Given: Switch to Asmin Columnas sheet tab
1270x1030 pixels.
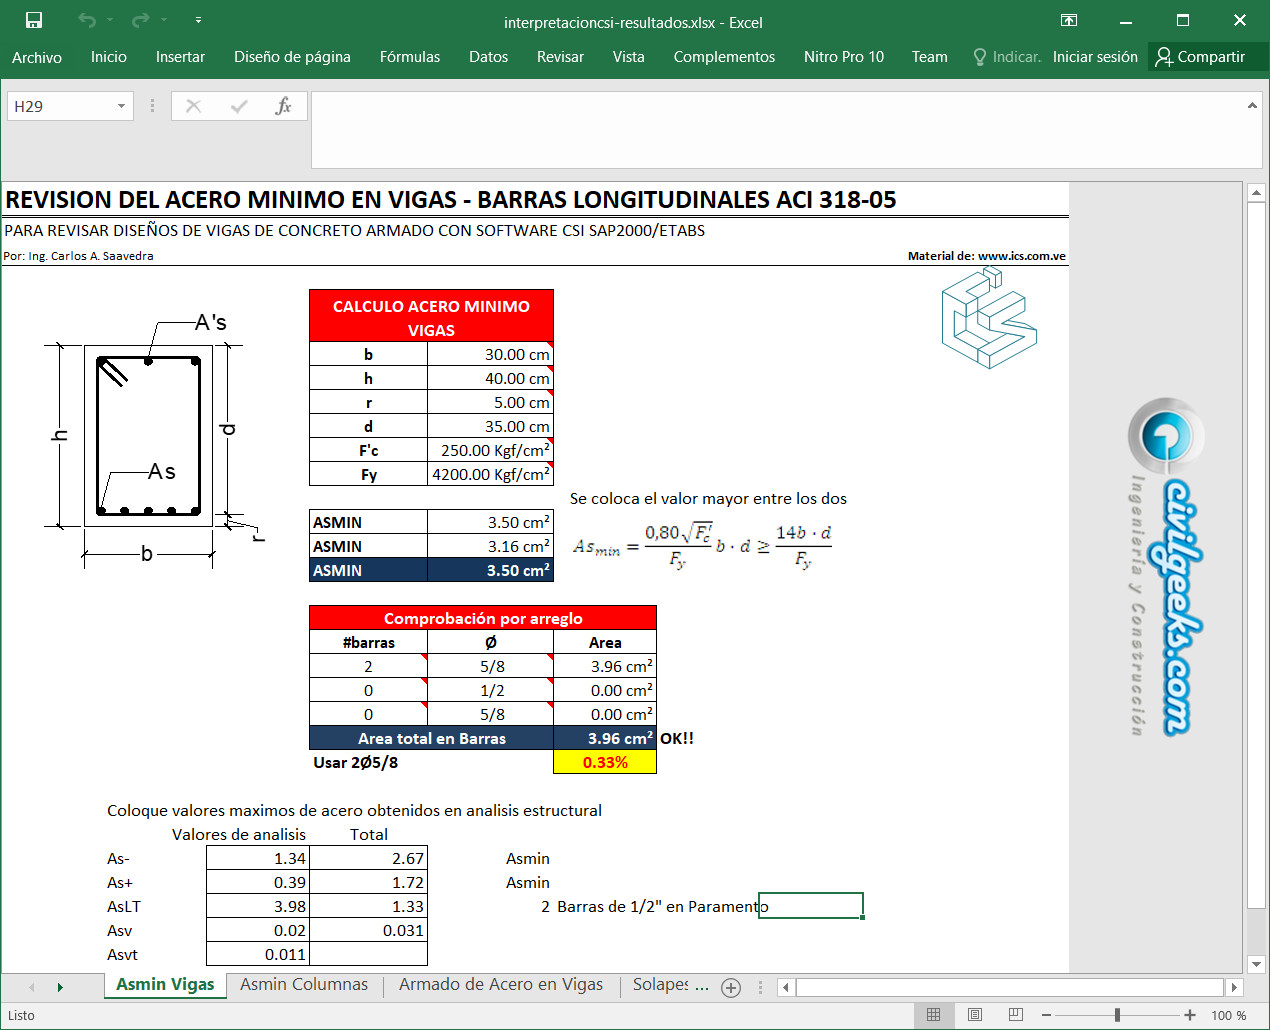Looking at the screenshot, I should coord(304,985).
